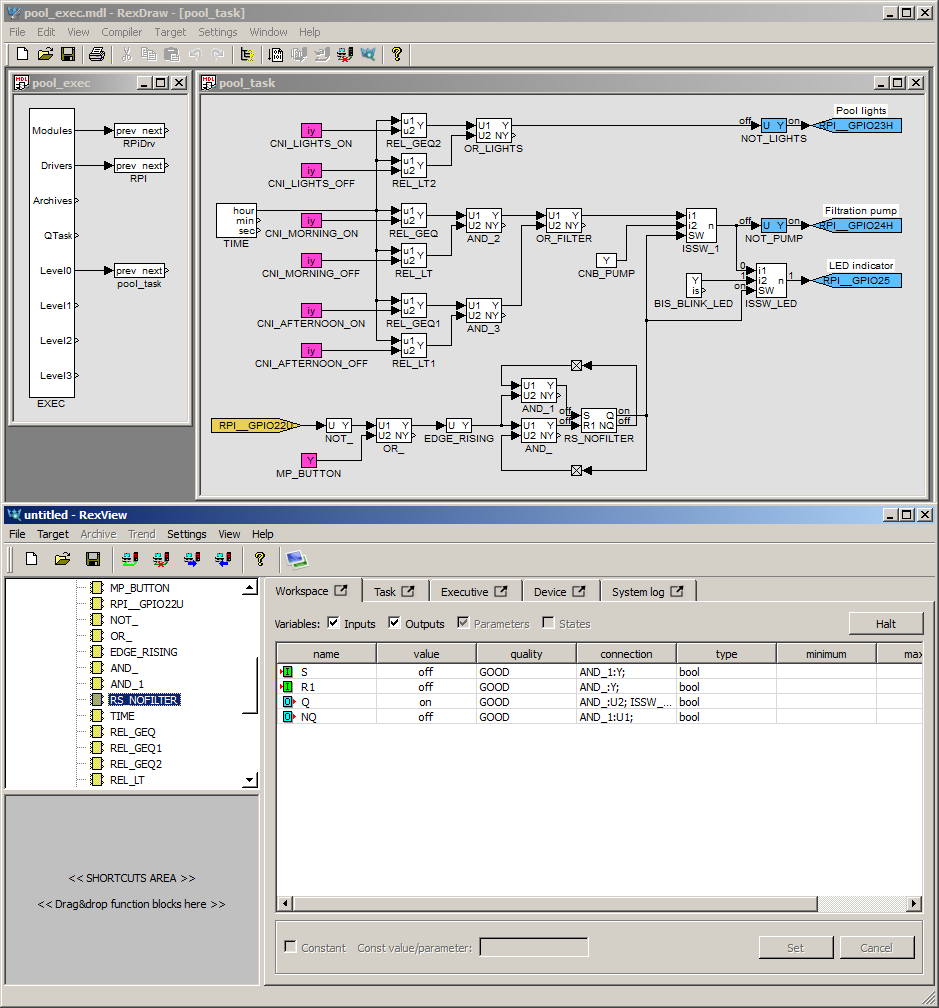939x1008 pixels.
Task: Click the disconnect target icon in RexDraw toolbar
Action: click(345, 55)
